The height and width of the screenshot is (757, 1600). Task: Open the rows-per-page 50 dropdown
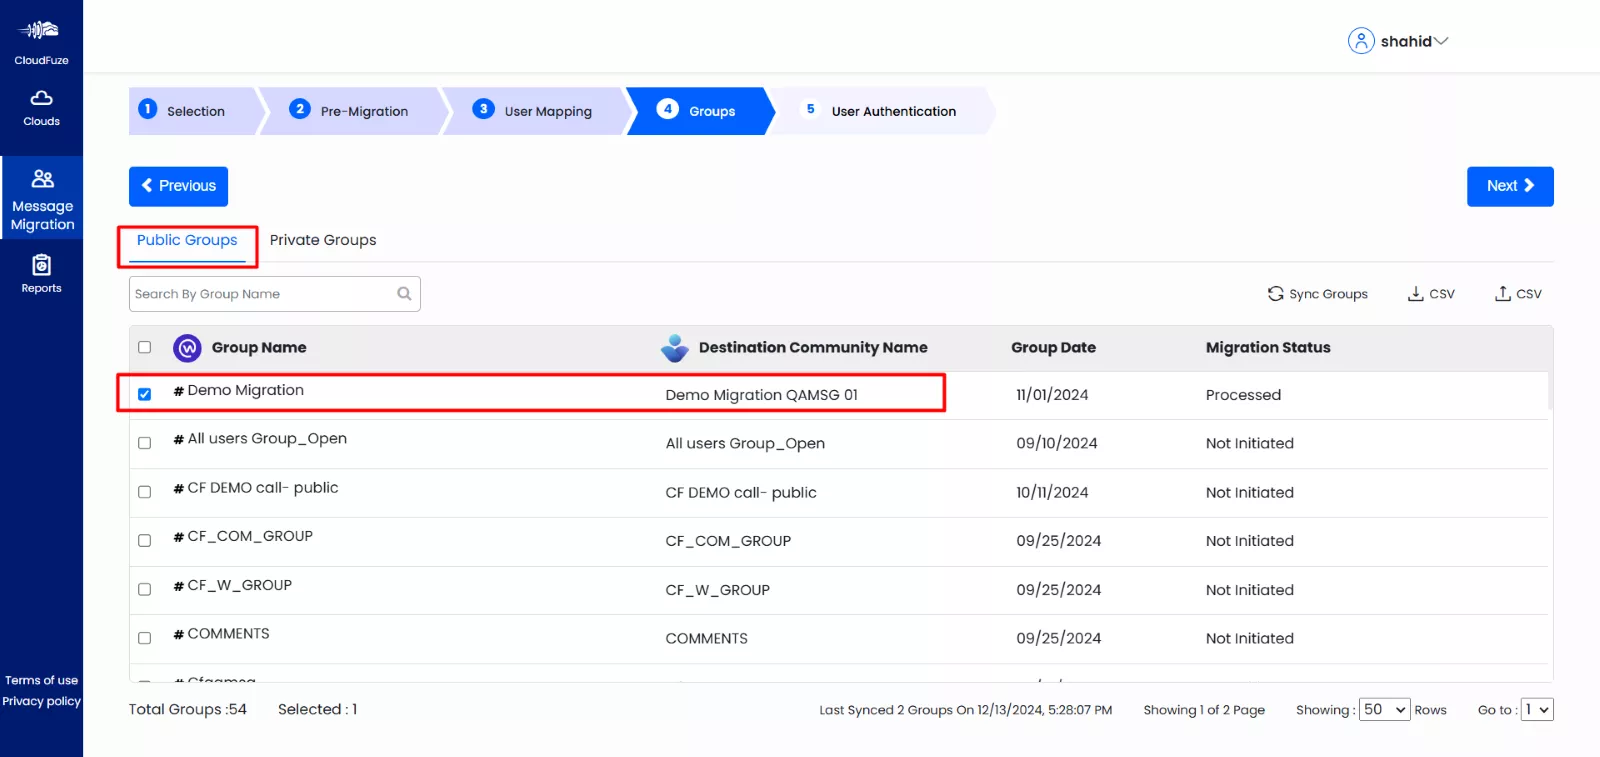(x=1385, y=710)
